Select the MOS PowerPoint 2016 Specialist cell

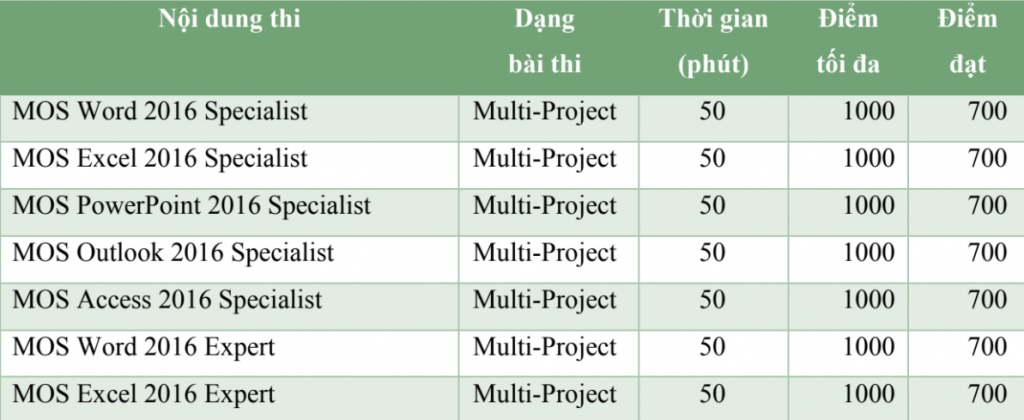pos(192,206)
